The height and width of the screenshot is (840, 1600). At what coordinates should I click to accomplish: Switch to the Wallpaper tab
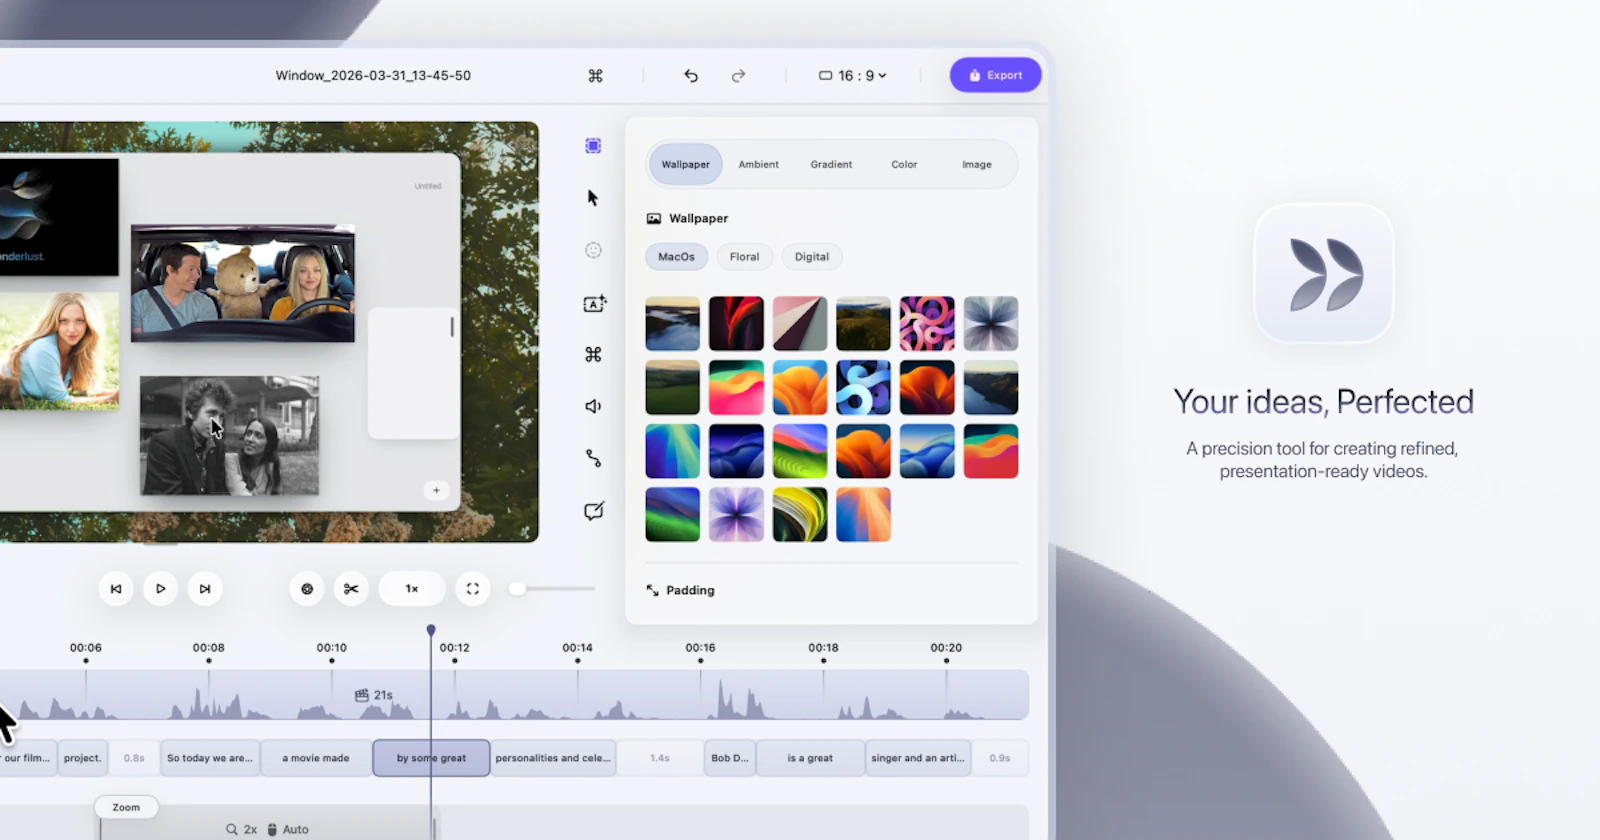[x=685, y=164]
